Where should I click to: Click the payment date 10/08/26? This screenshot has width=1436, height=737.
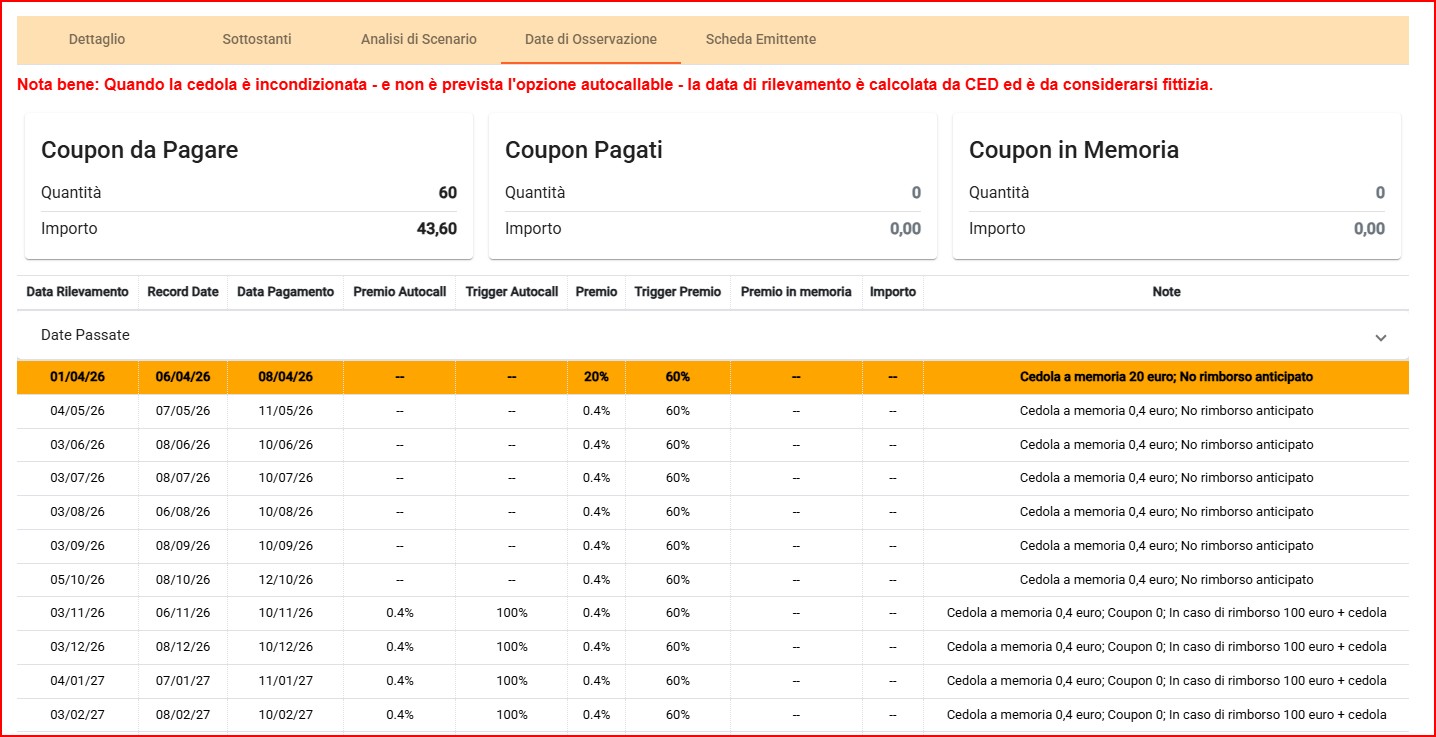[x=286, y=512]
